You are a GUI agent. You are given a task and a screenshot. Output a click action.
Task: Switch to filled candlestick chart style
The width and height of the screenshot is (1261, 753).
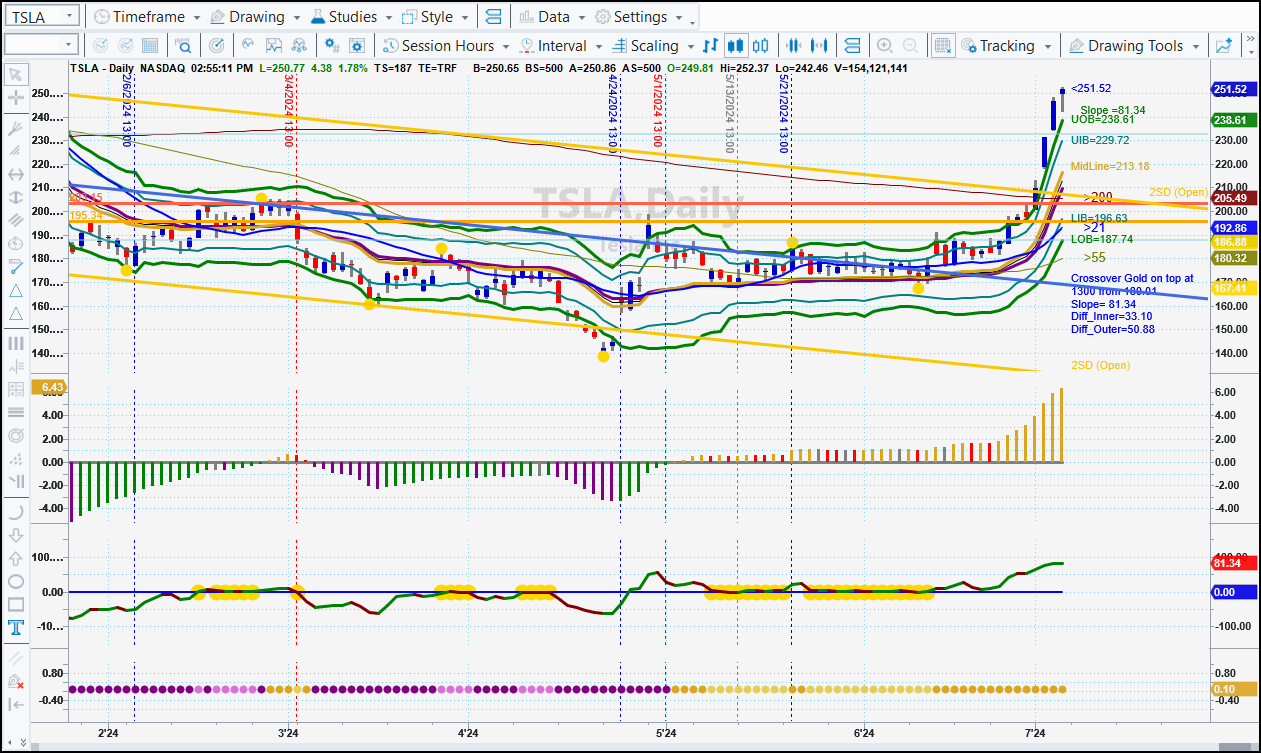click(x=736, y=45)
